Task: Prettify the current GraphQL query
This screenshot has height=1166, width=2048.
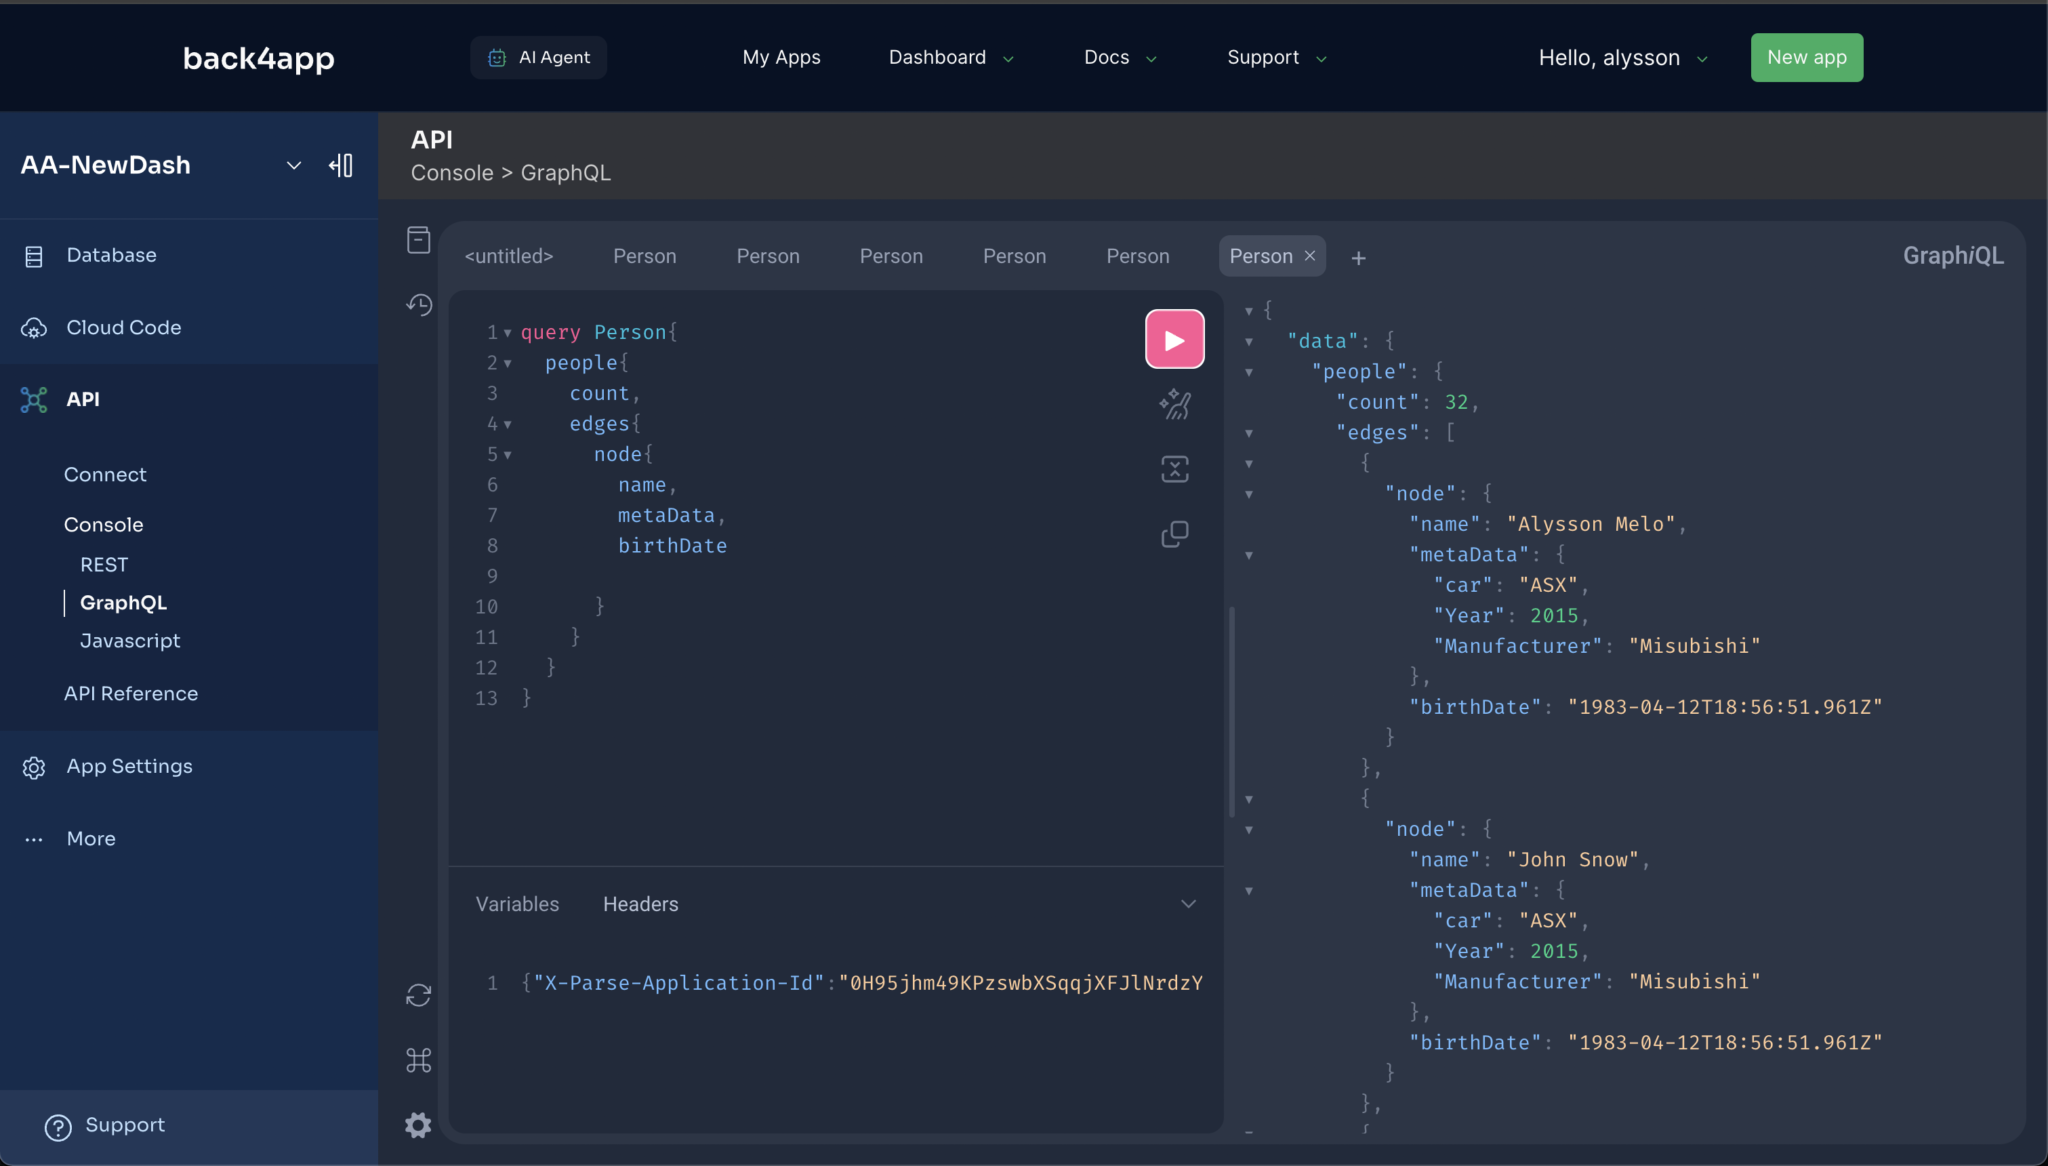Action: pyautogui.click(x=1175, y=404)
